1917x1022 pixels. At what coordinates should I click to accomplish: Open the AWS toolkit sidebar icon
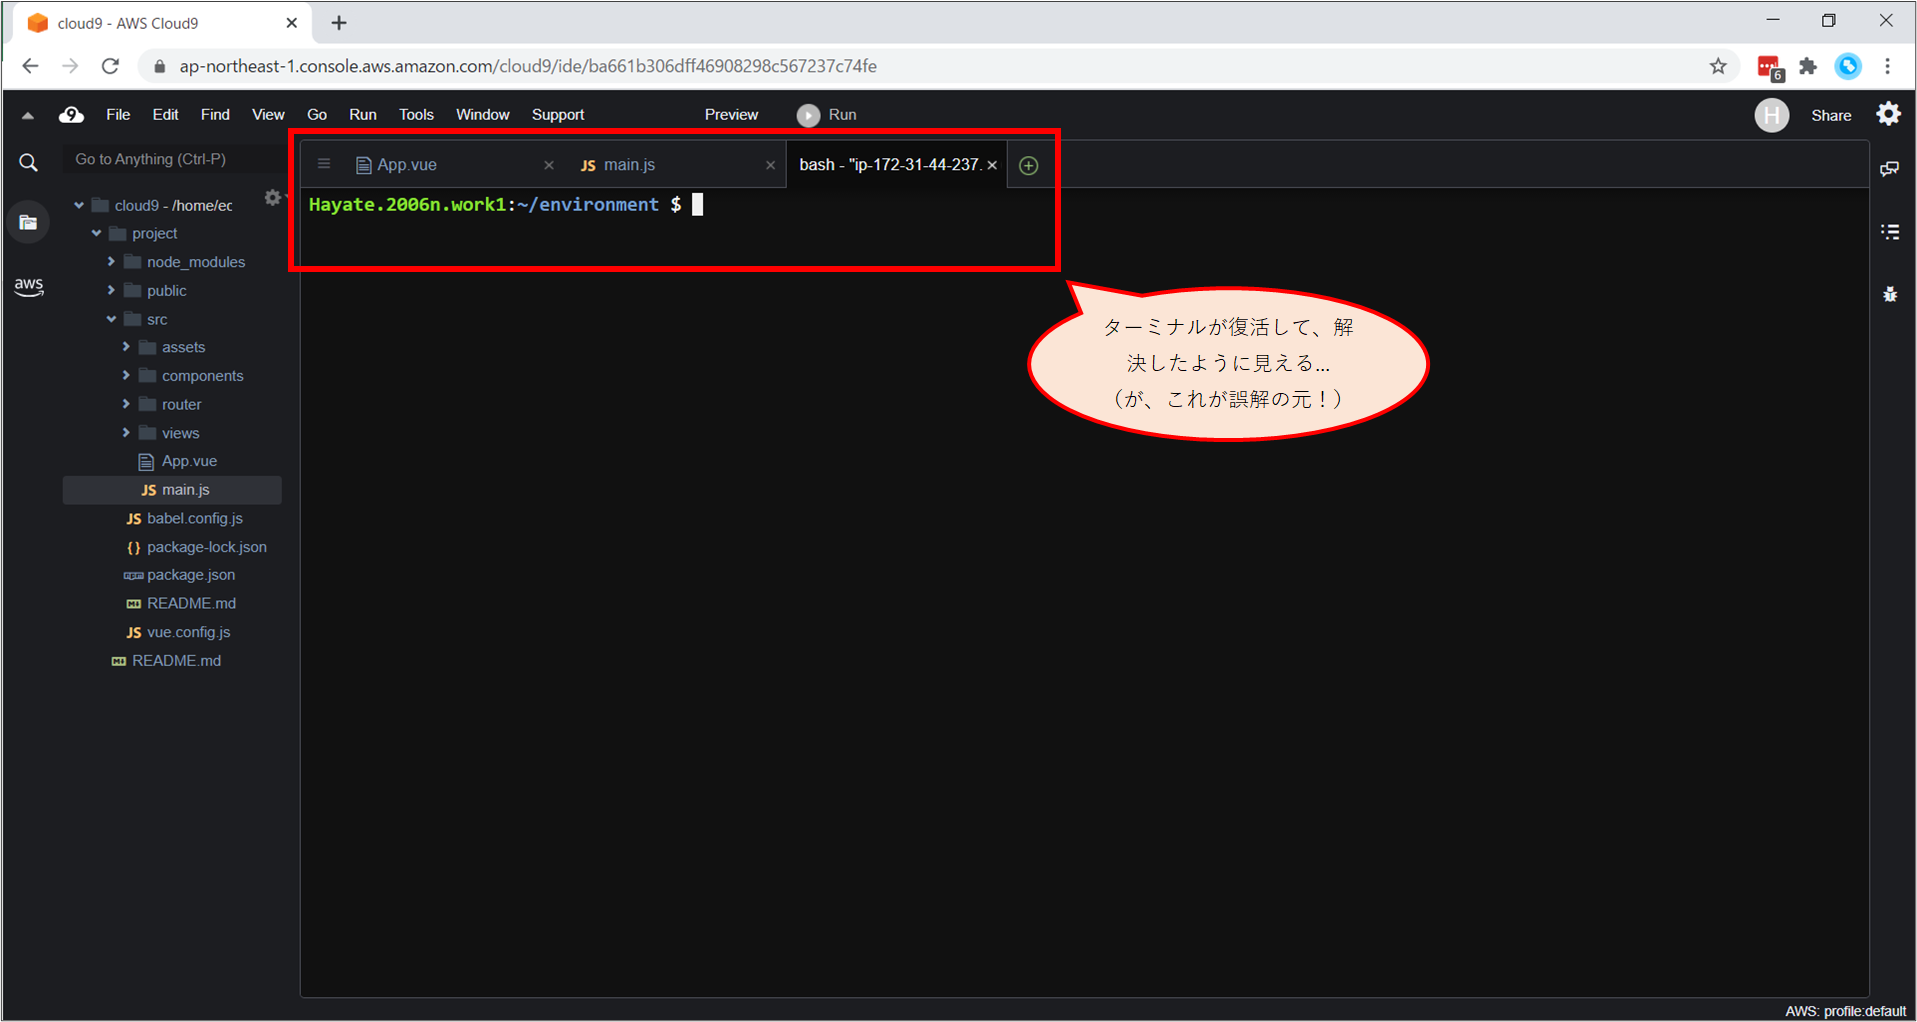coord(29,286)
